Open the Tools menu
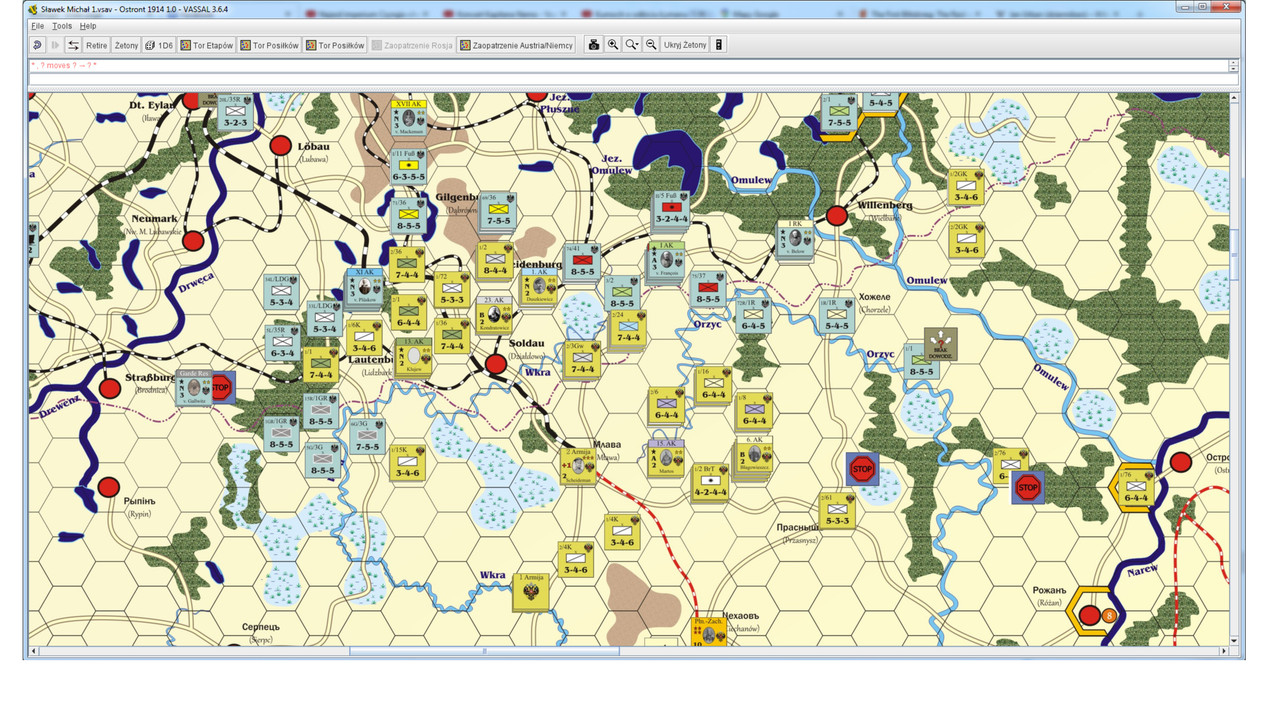 point(61,26)
